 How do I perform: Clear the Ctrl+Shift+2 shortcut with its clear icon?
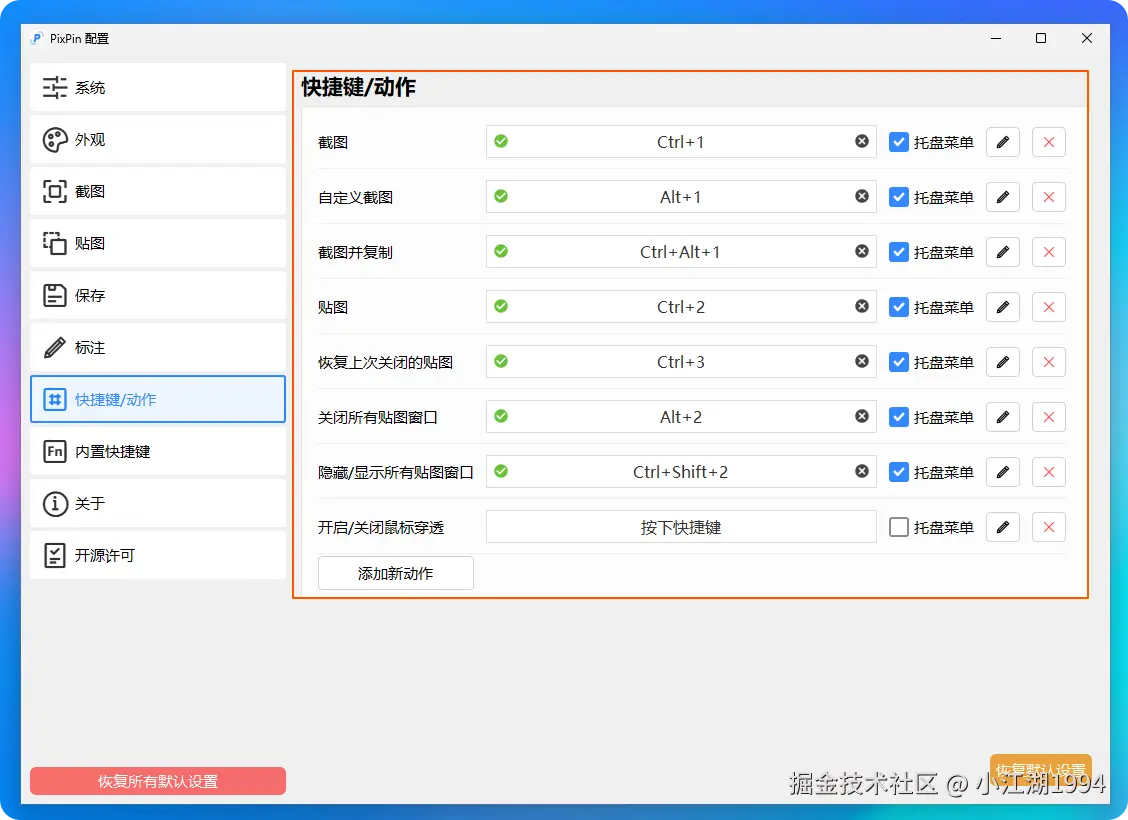tap(862, 471)
